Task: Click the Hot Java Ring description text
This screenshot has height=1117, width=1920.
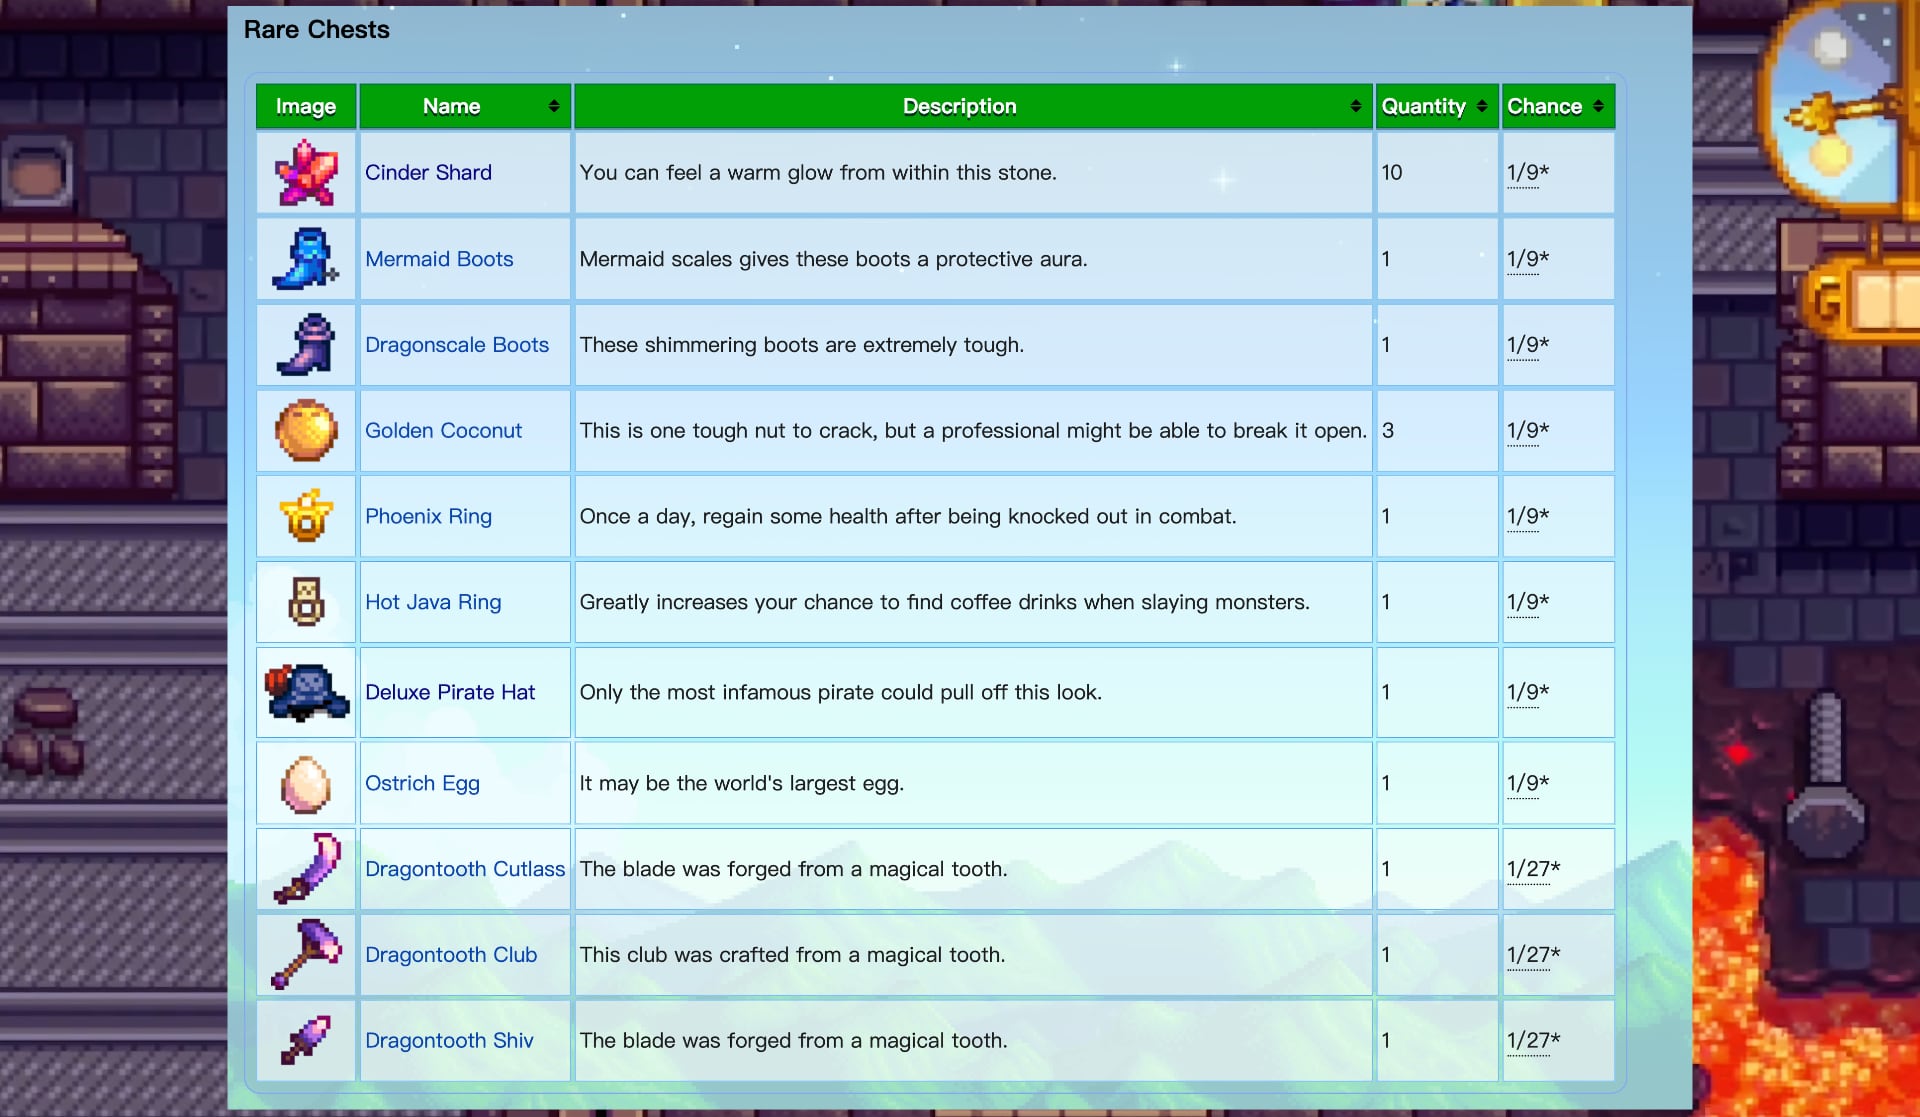Action: point(945,602)
